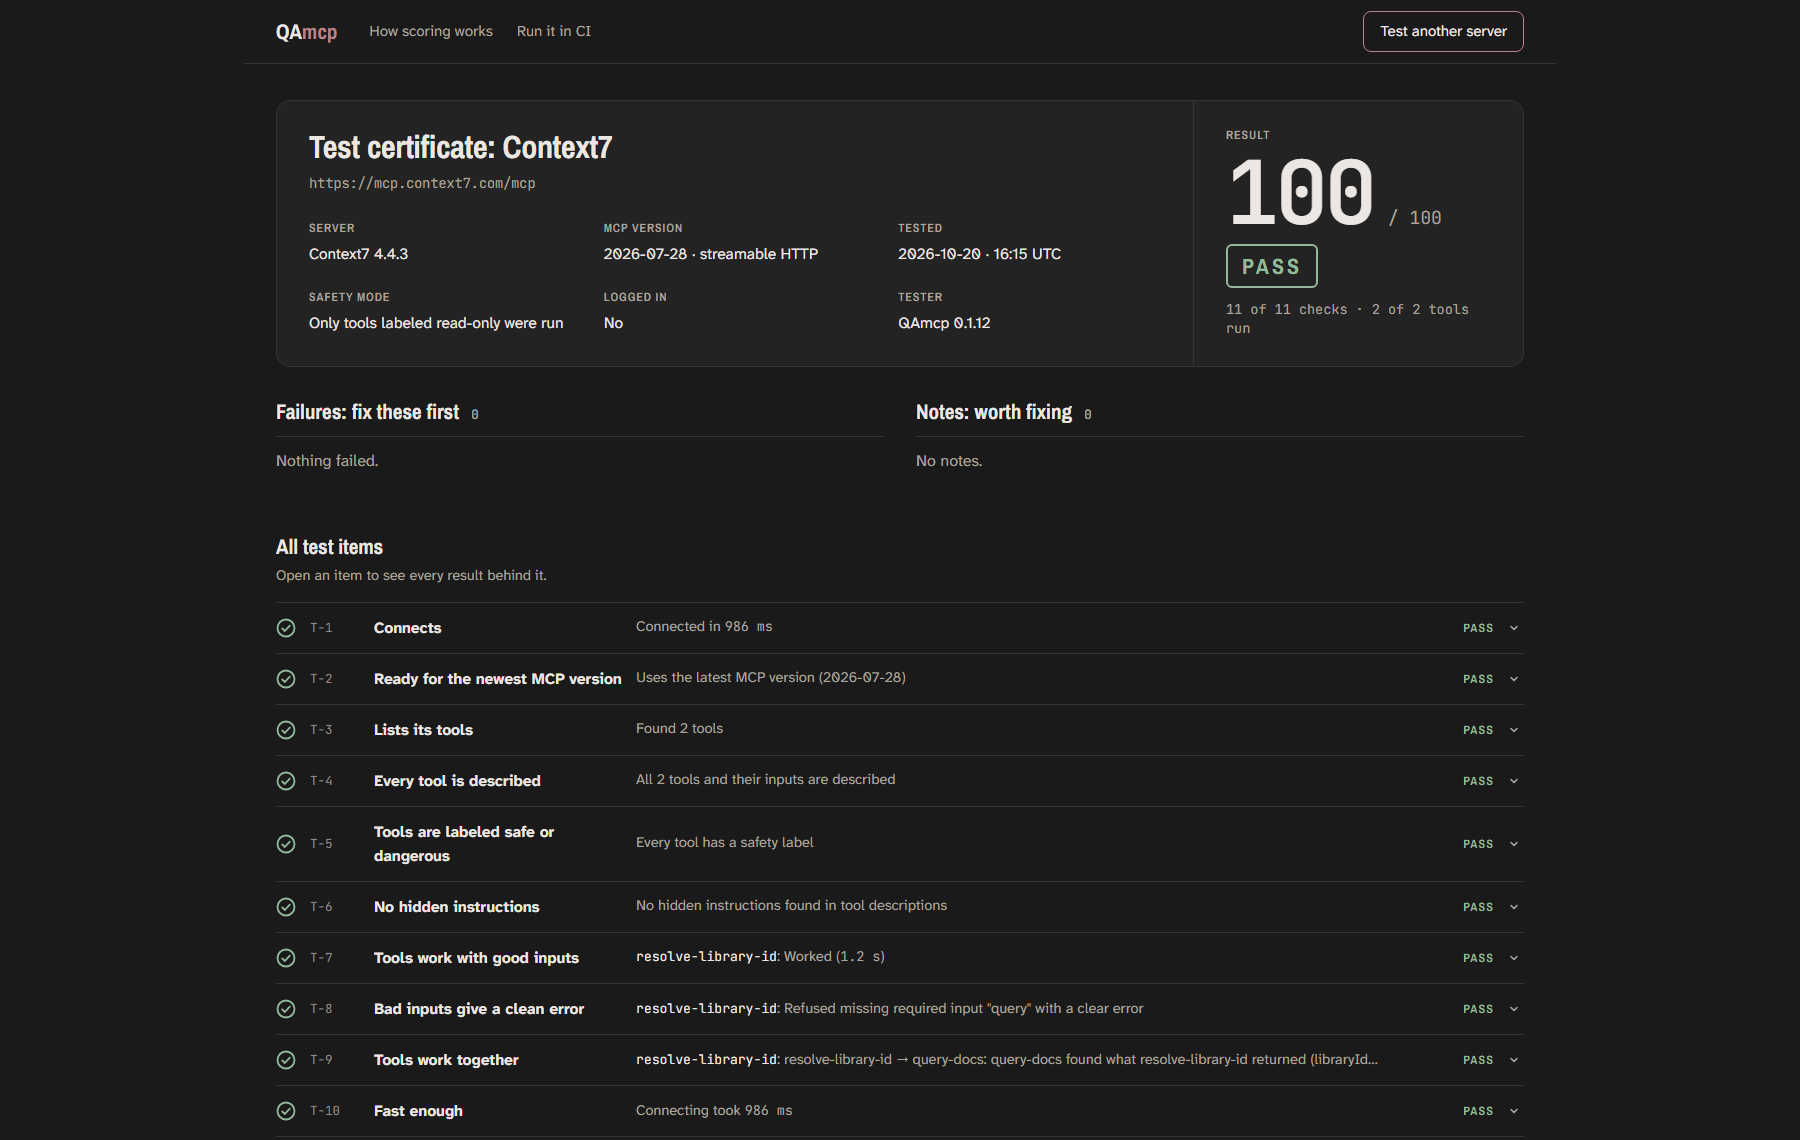Screen dimensions: 1800x1140
Task: Click the 2026-10-20 · 16:15 UTC tested value
Action: pyautogui.click(x=979, y=254)
